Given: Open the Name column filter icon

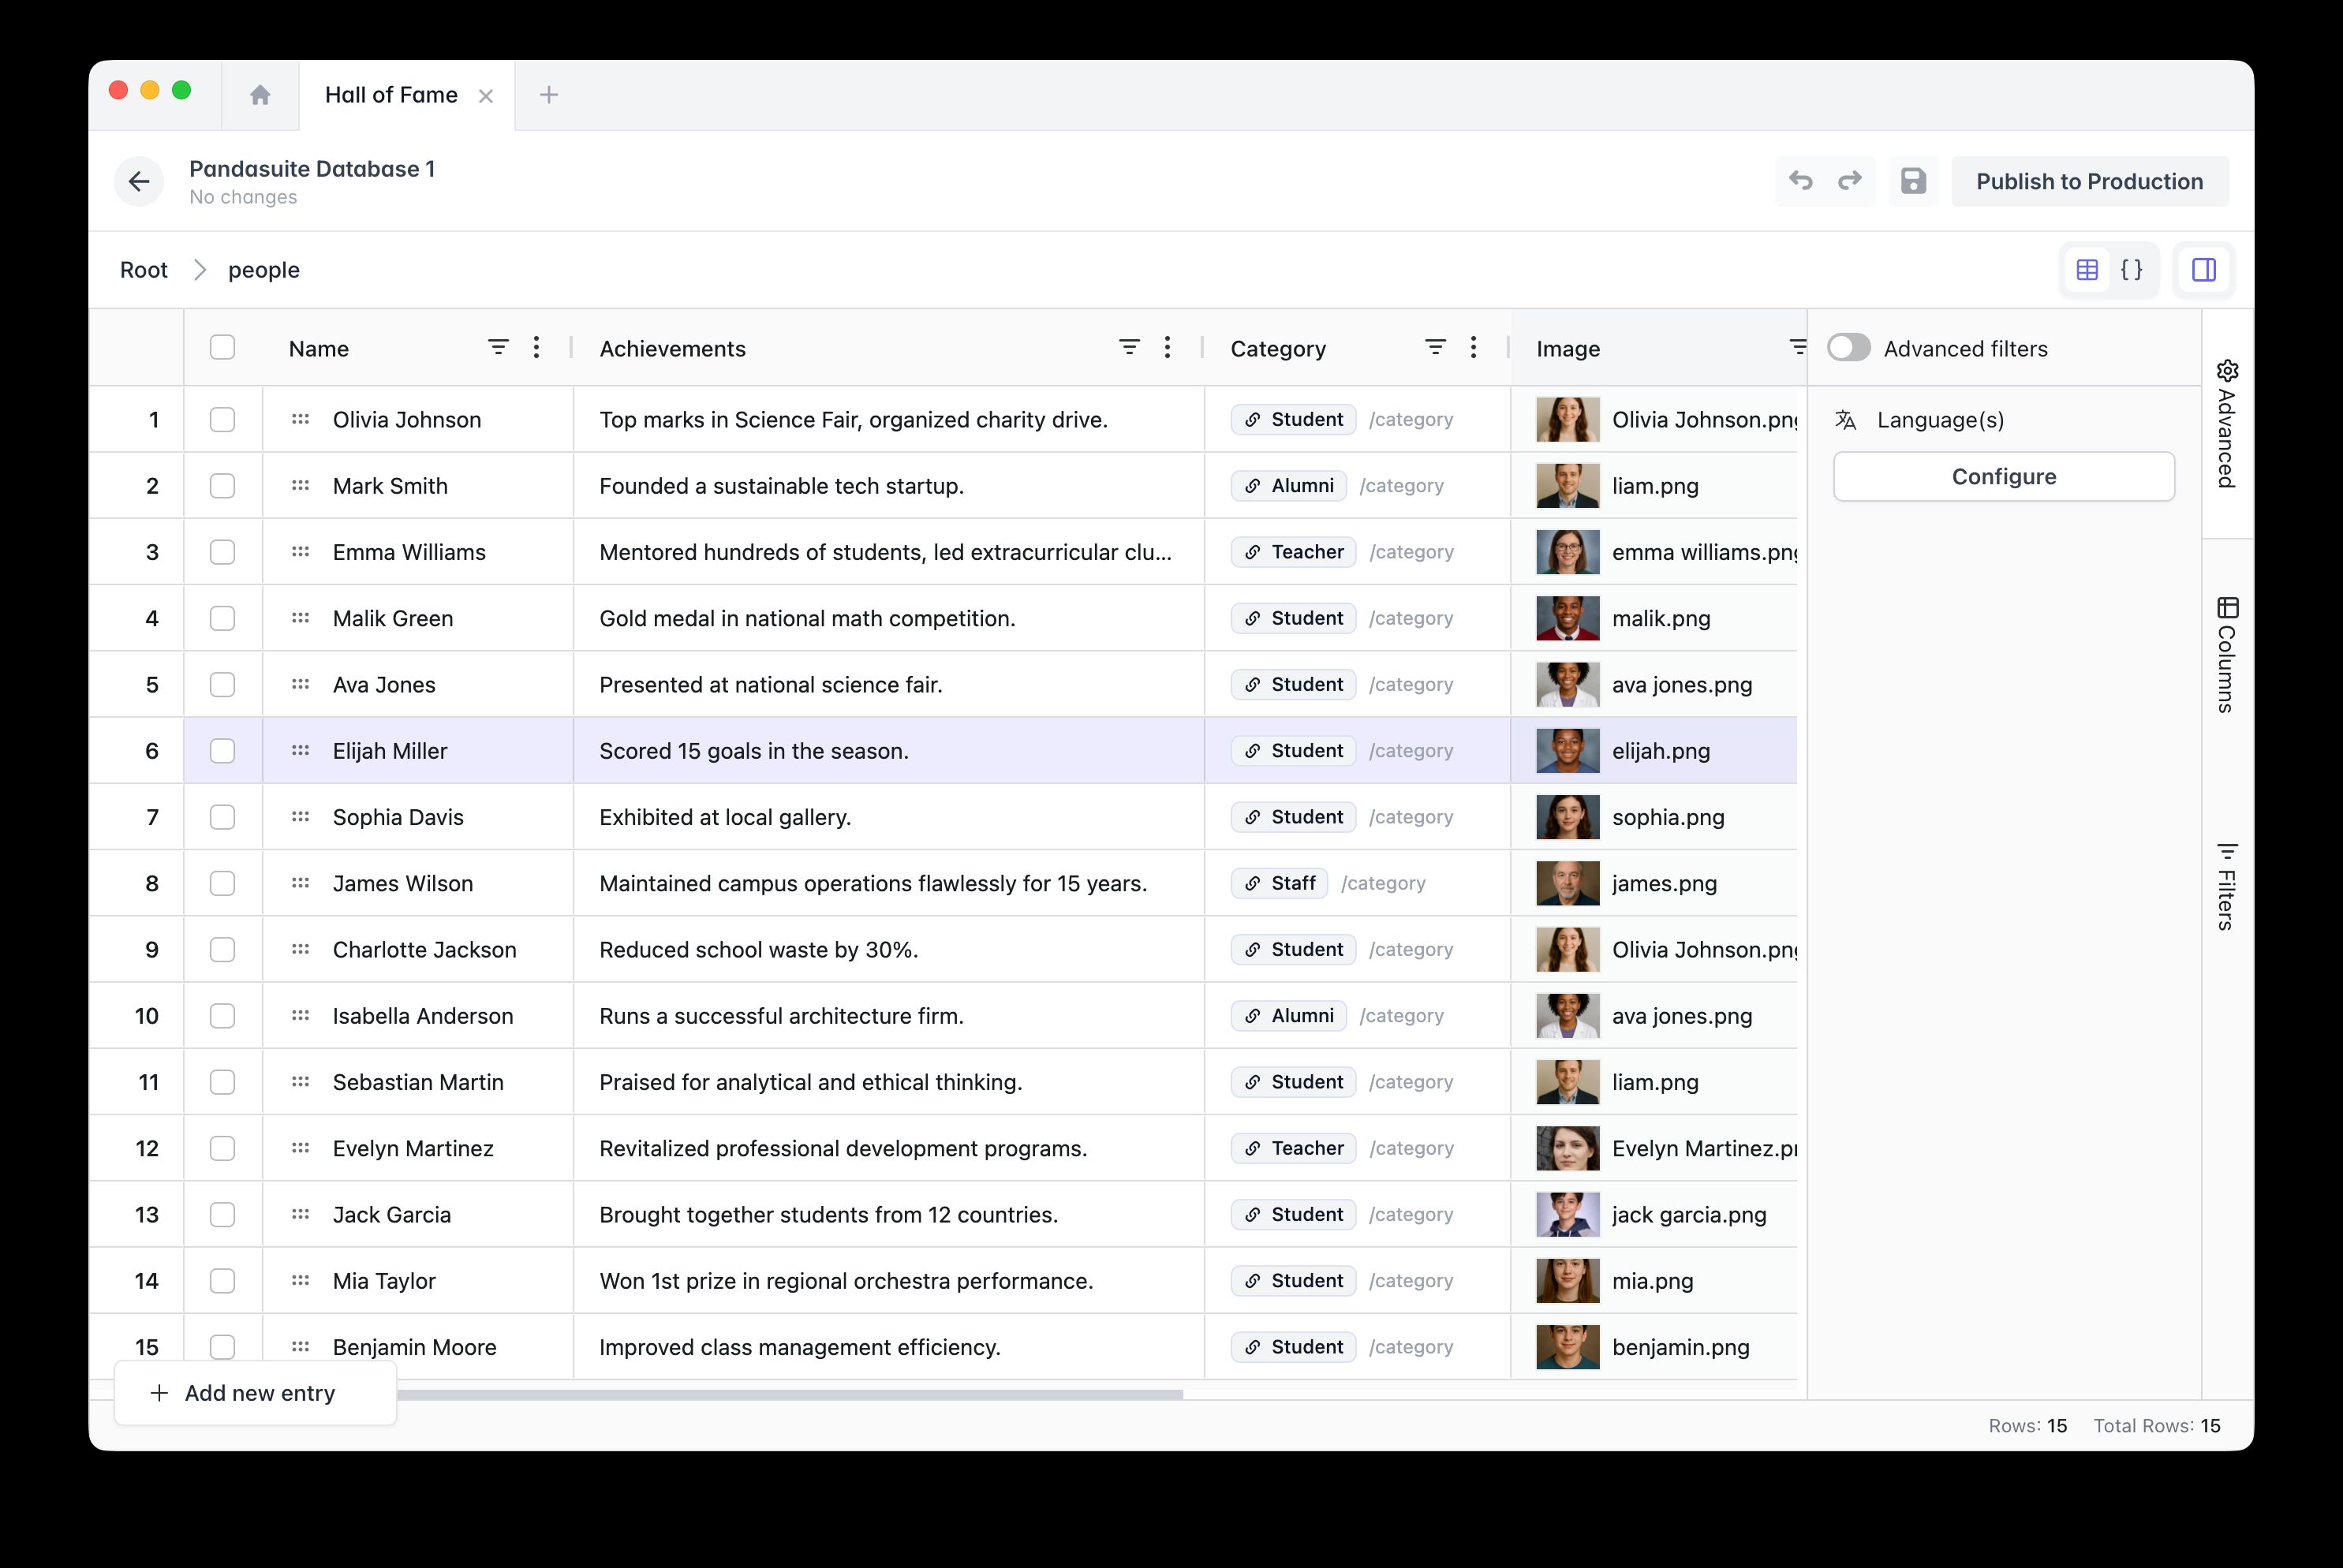Looking at the screenshot, I should [499, 347].
